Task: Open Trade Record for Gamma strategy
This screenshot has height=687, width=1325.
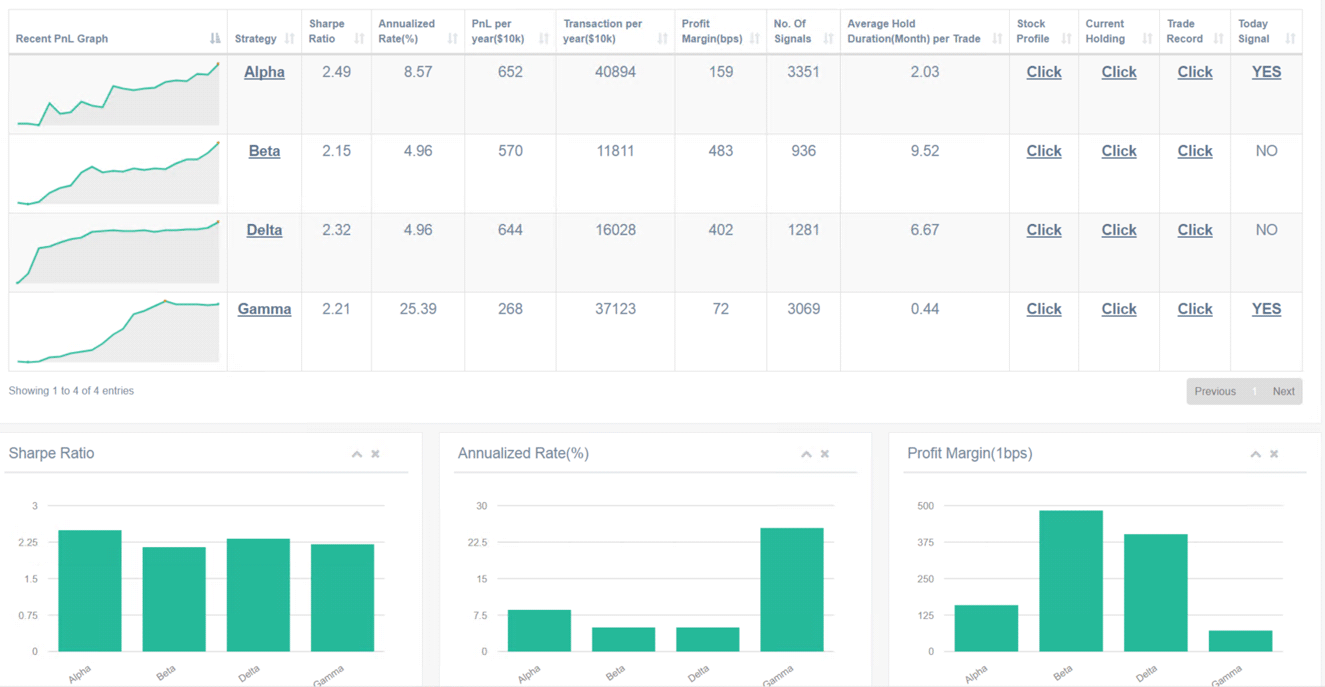Action: 1194,309
